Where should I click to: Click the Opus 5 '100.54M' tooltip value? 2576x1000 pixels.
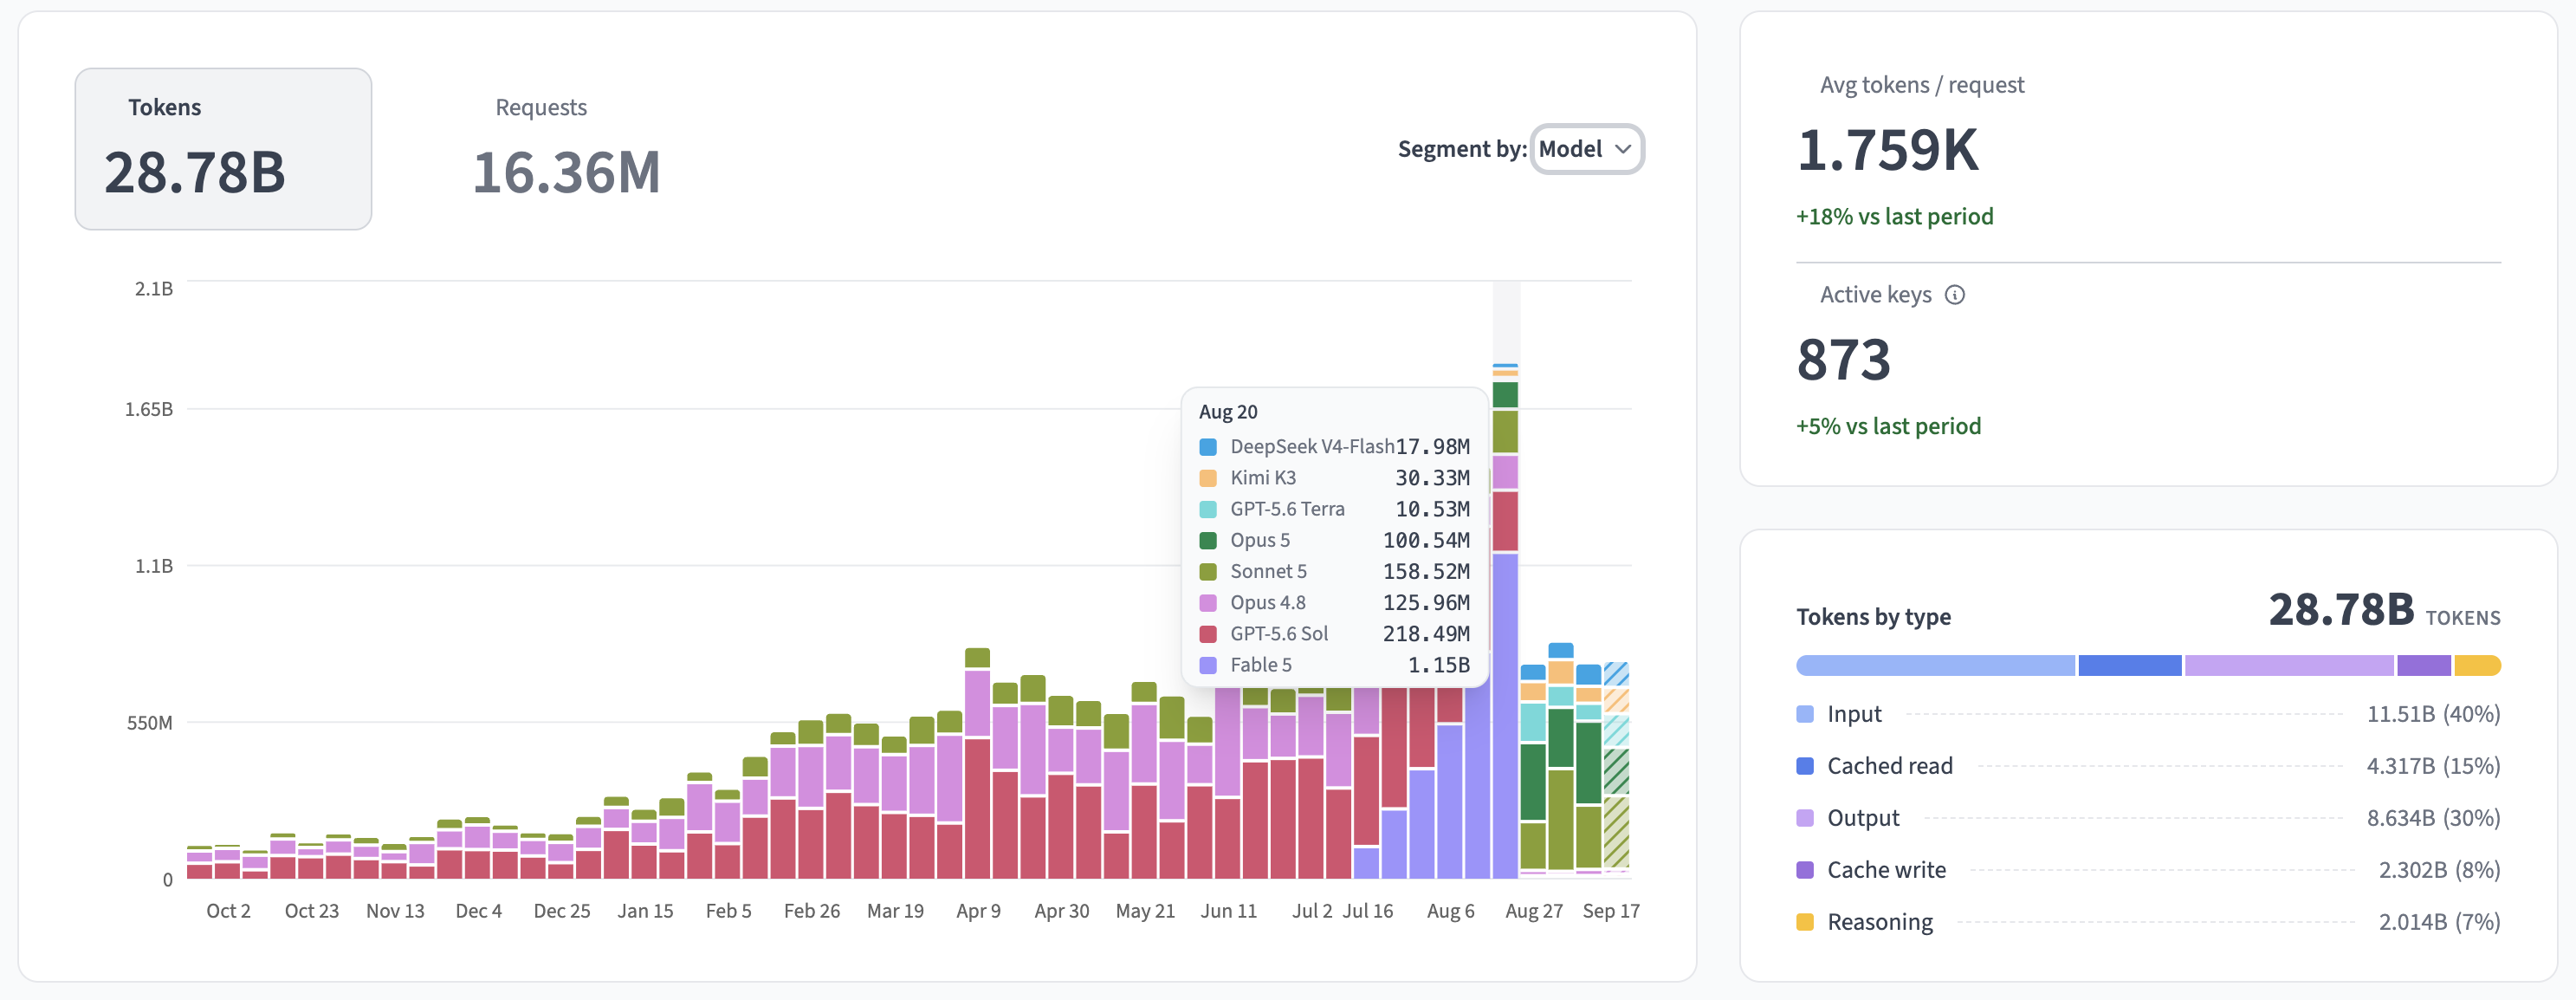[1426, 540]
